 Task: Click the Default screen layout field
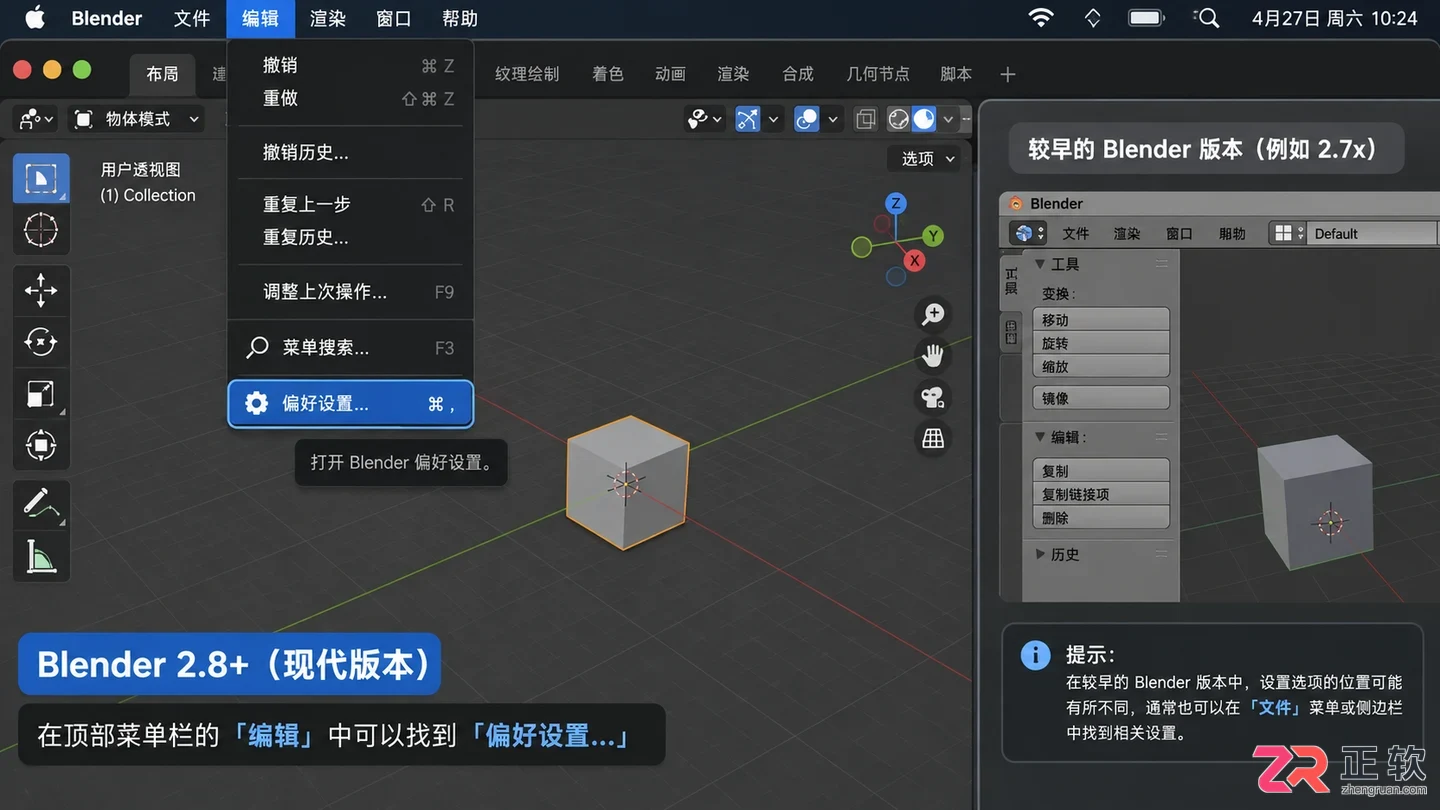tap(1372, 233)
